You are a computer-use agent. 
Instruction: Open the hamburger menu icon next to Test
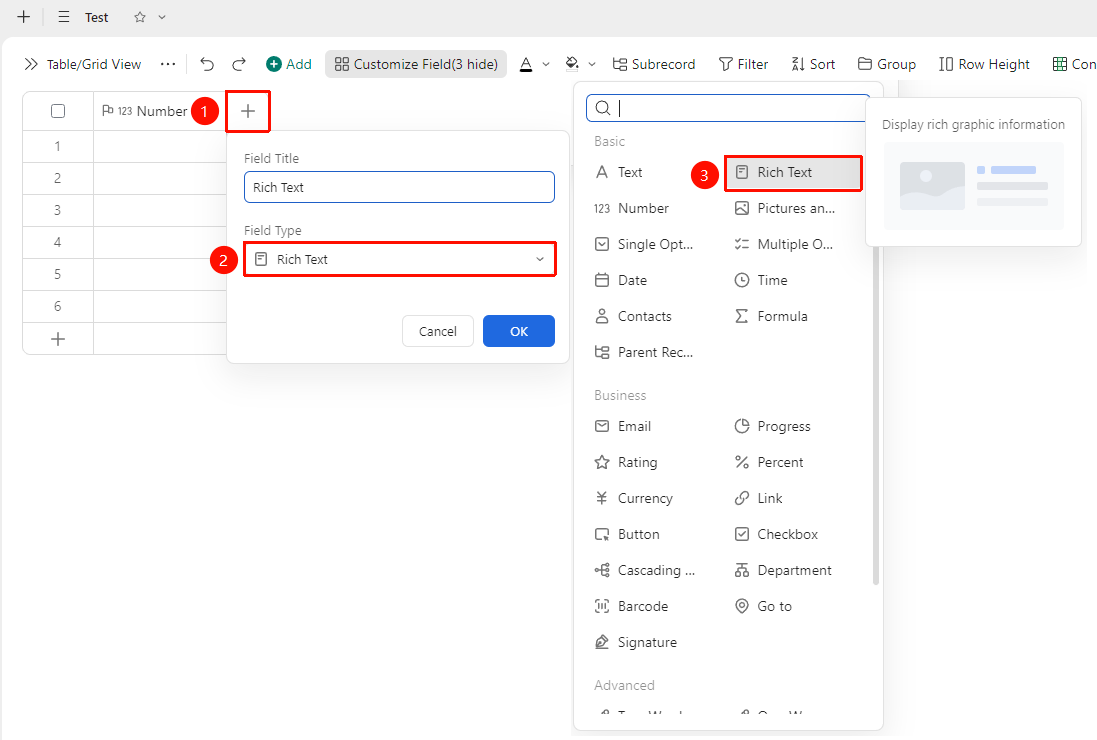pyautogui.click(x=64, y=17)
